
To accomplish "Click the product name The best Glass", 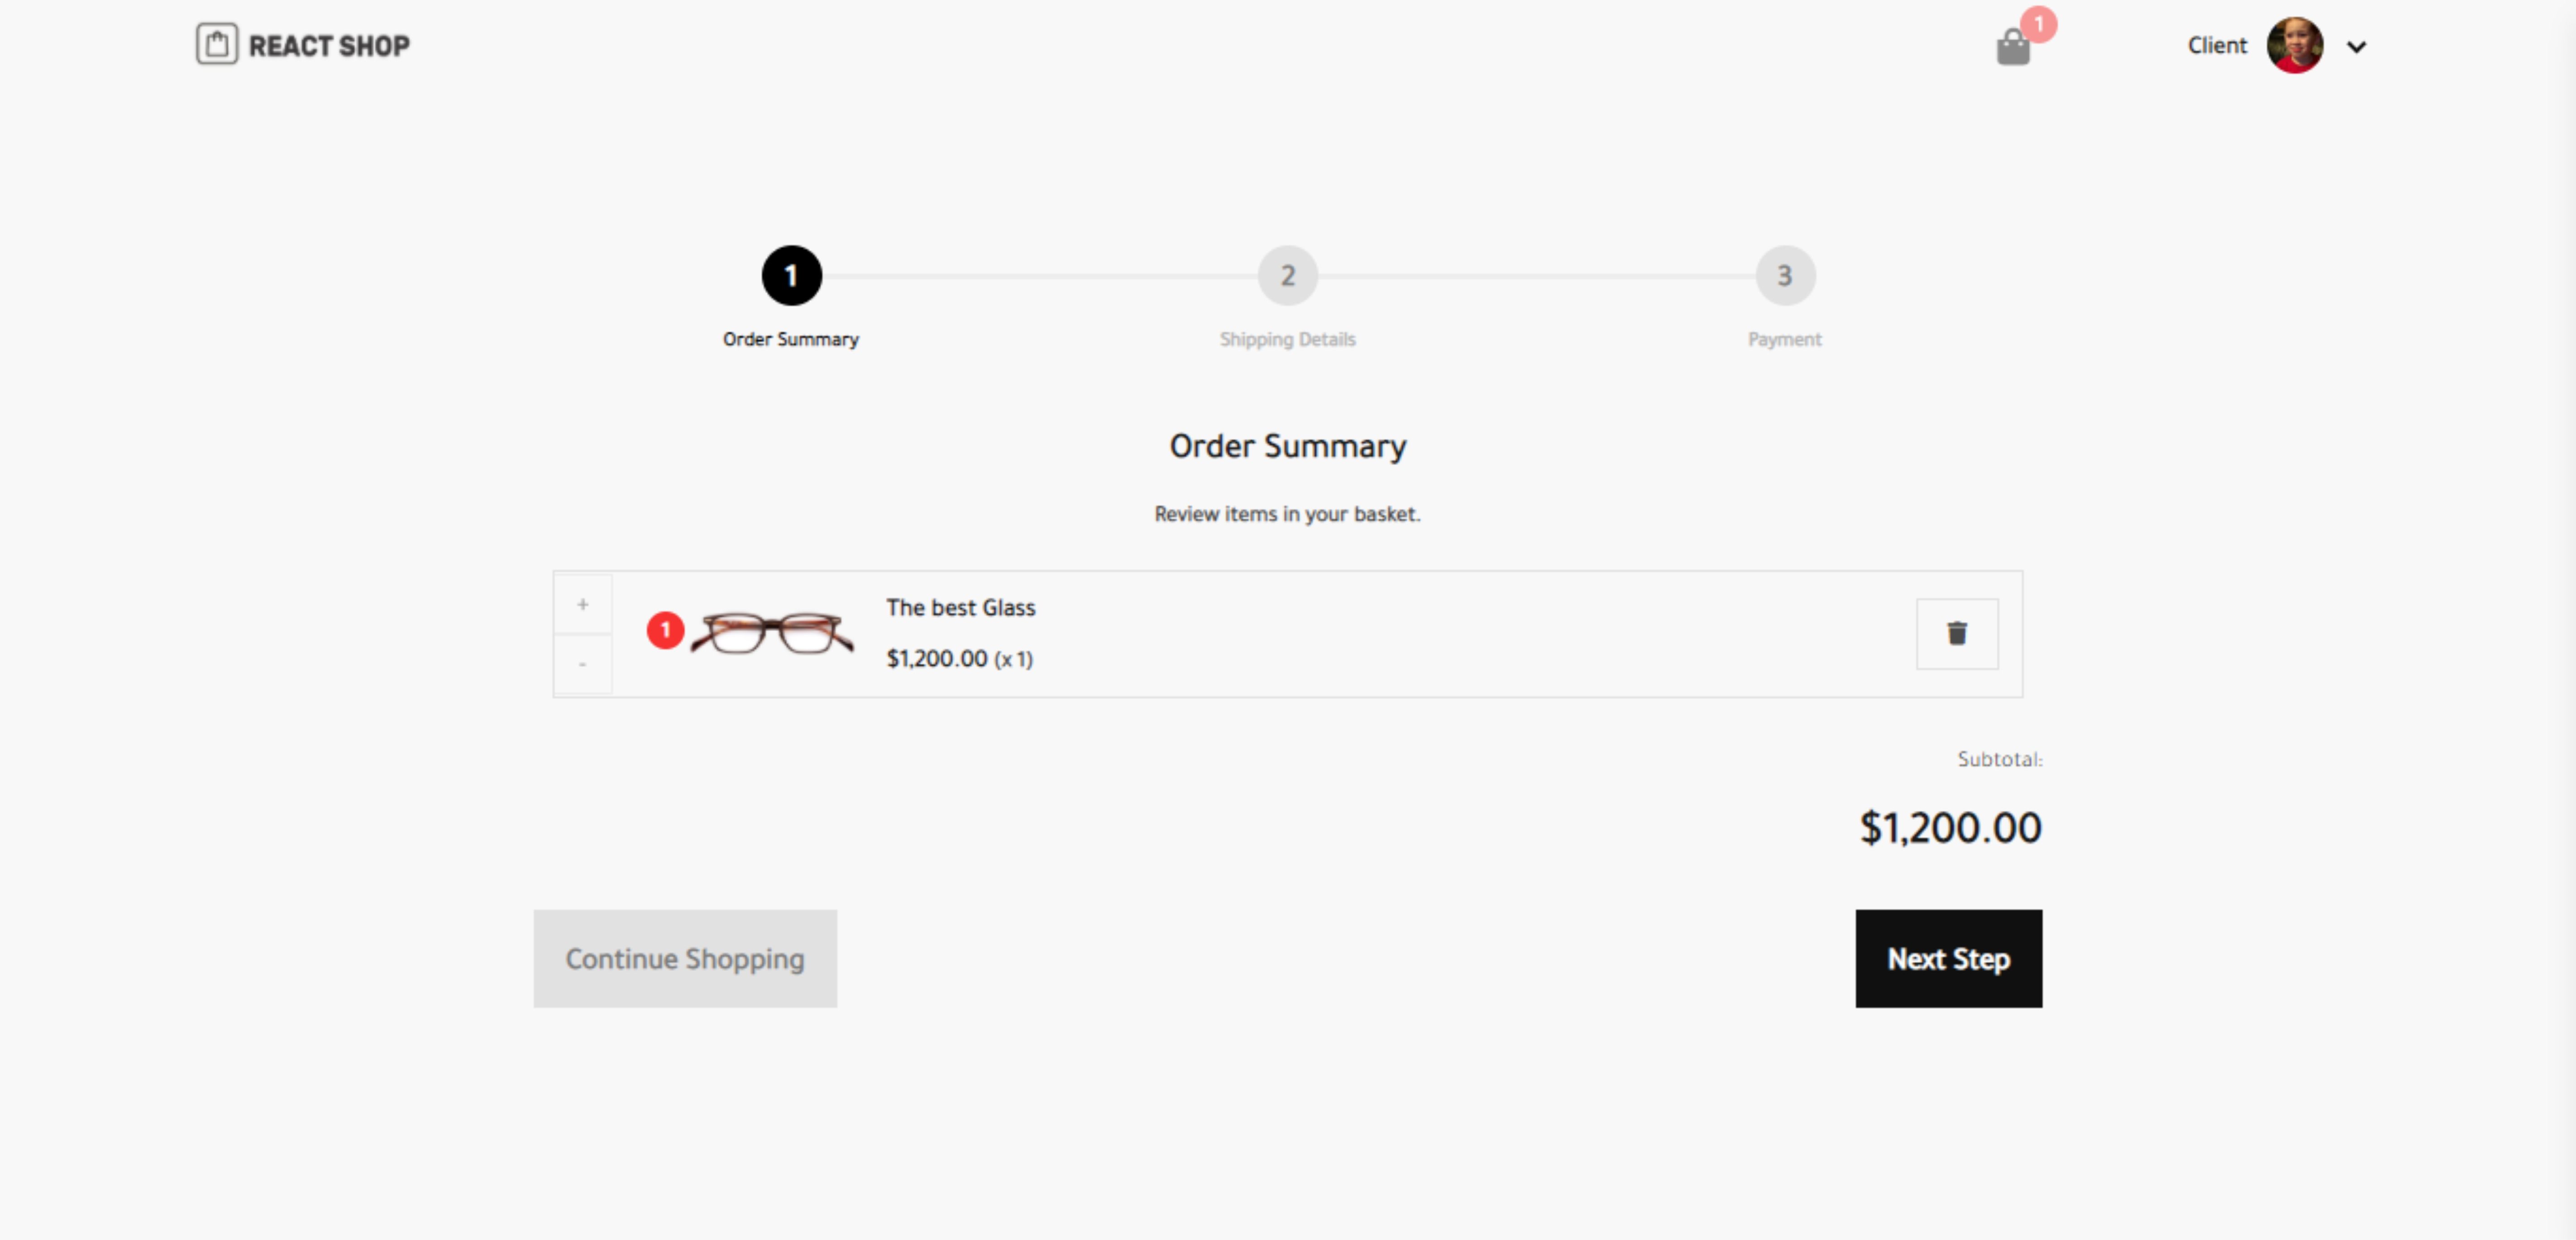I will 960,607.
